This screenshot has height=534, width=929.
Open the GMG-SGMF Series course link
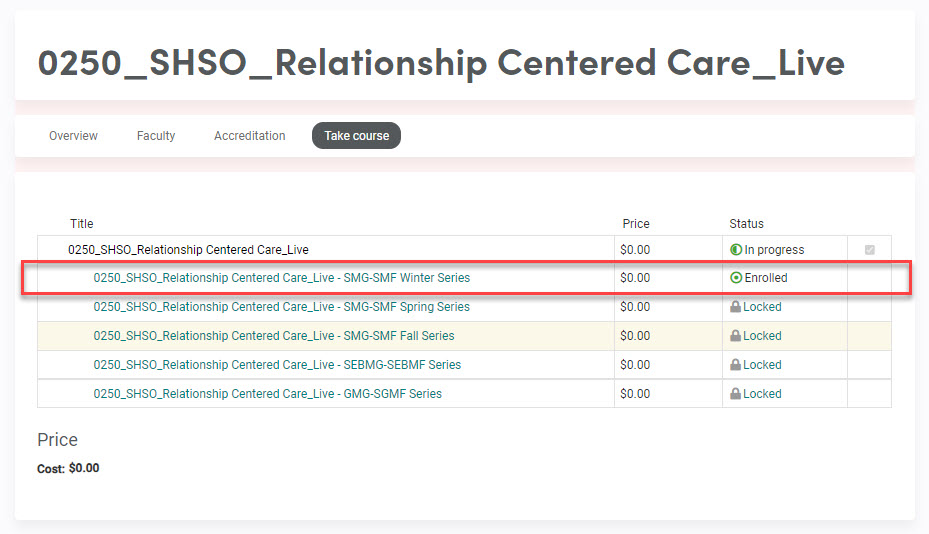267,394
